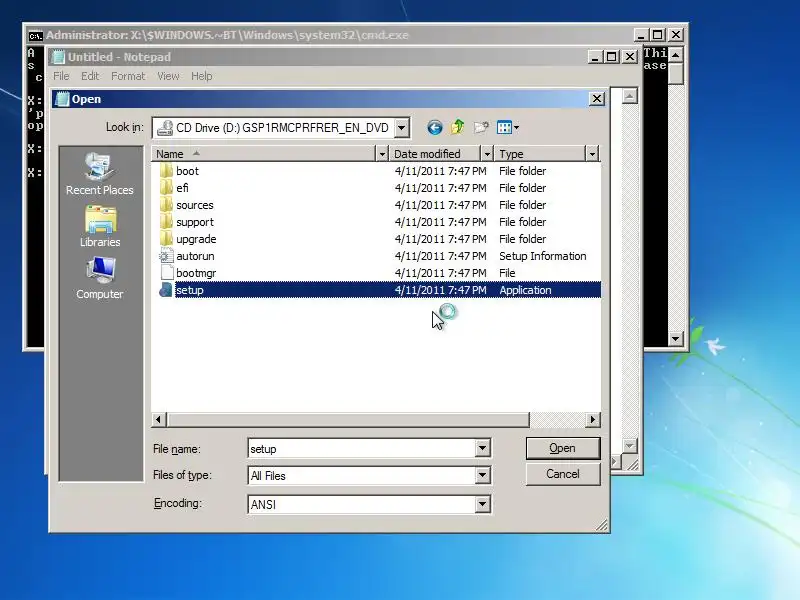Click the Notepad icon in Open dialog title
Image resolution: width=800 pixels, height=600 pixels.
(x=62, y=99)
